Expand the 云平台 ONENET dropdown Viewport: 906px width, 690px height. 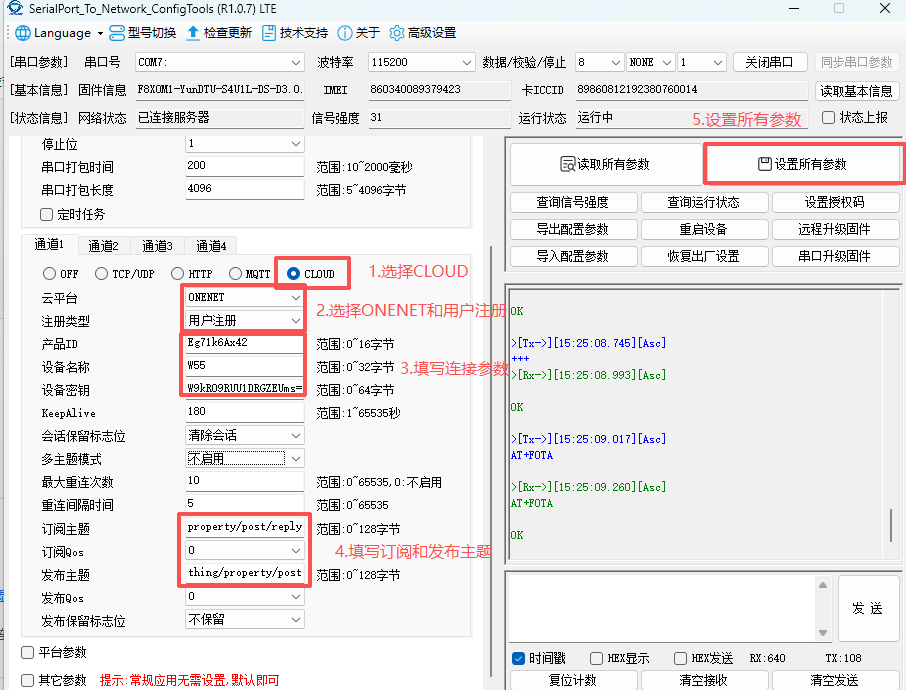point(296,298)
